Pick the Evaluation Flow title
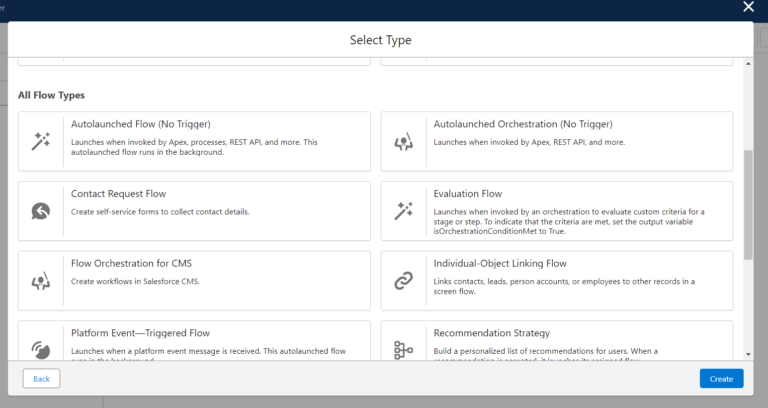 467,194
